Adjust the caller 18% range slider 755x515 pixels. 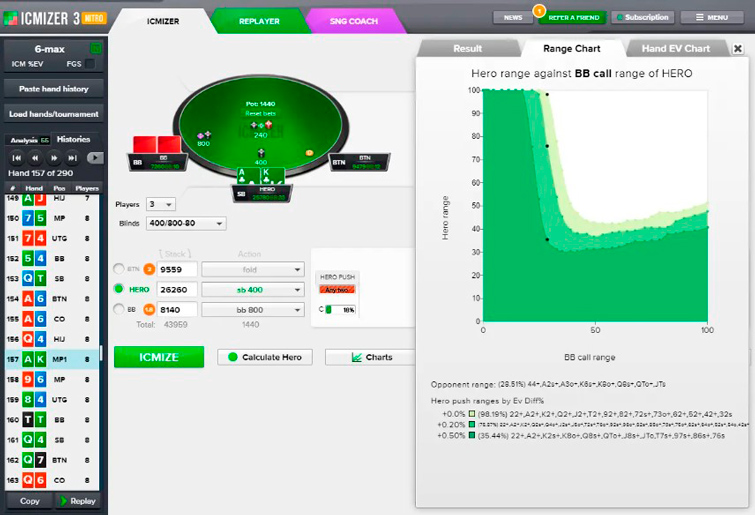340,309
